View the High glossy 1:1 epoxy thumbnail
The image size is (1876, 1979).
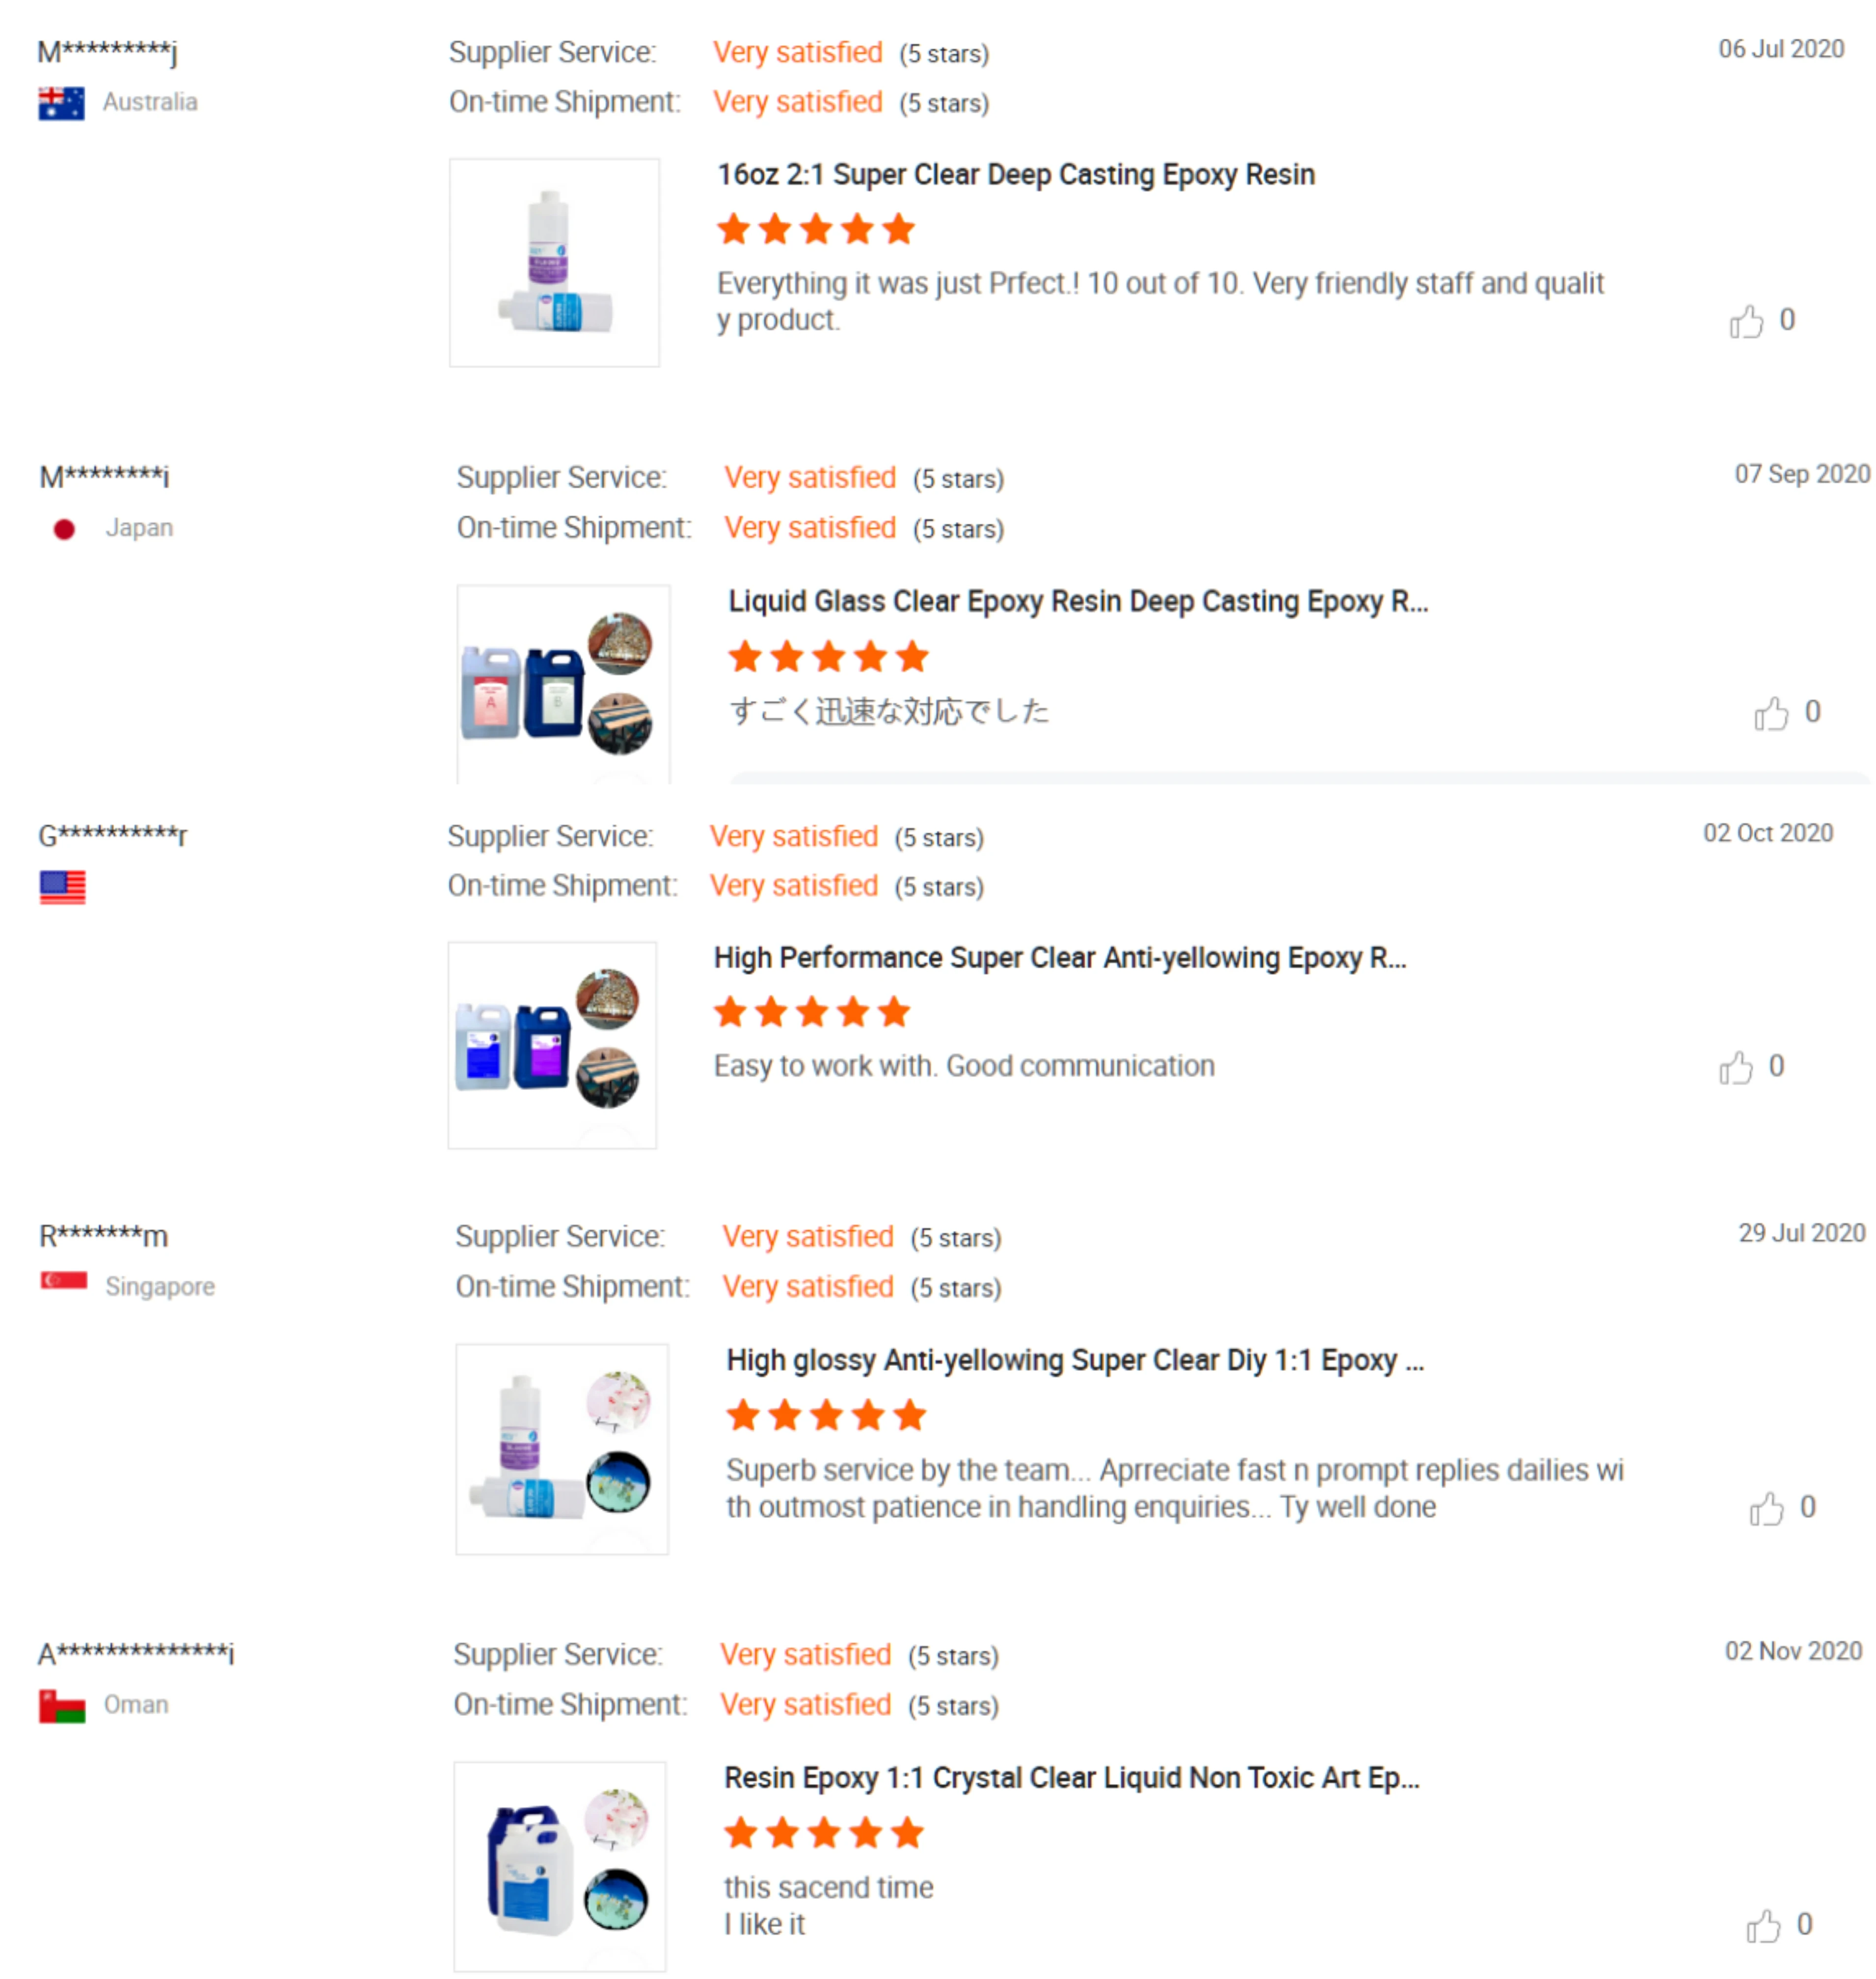point(561,1449)
